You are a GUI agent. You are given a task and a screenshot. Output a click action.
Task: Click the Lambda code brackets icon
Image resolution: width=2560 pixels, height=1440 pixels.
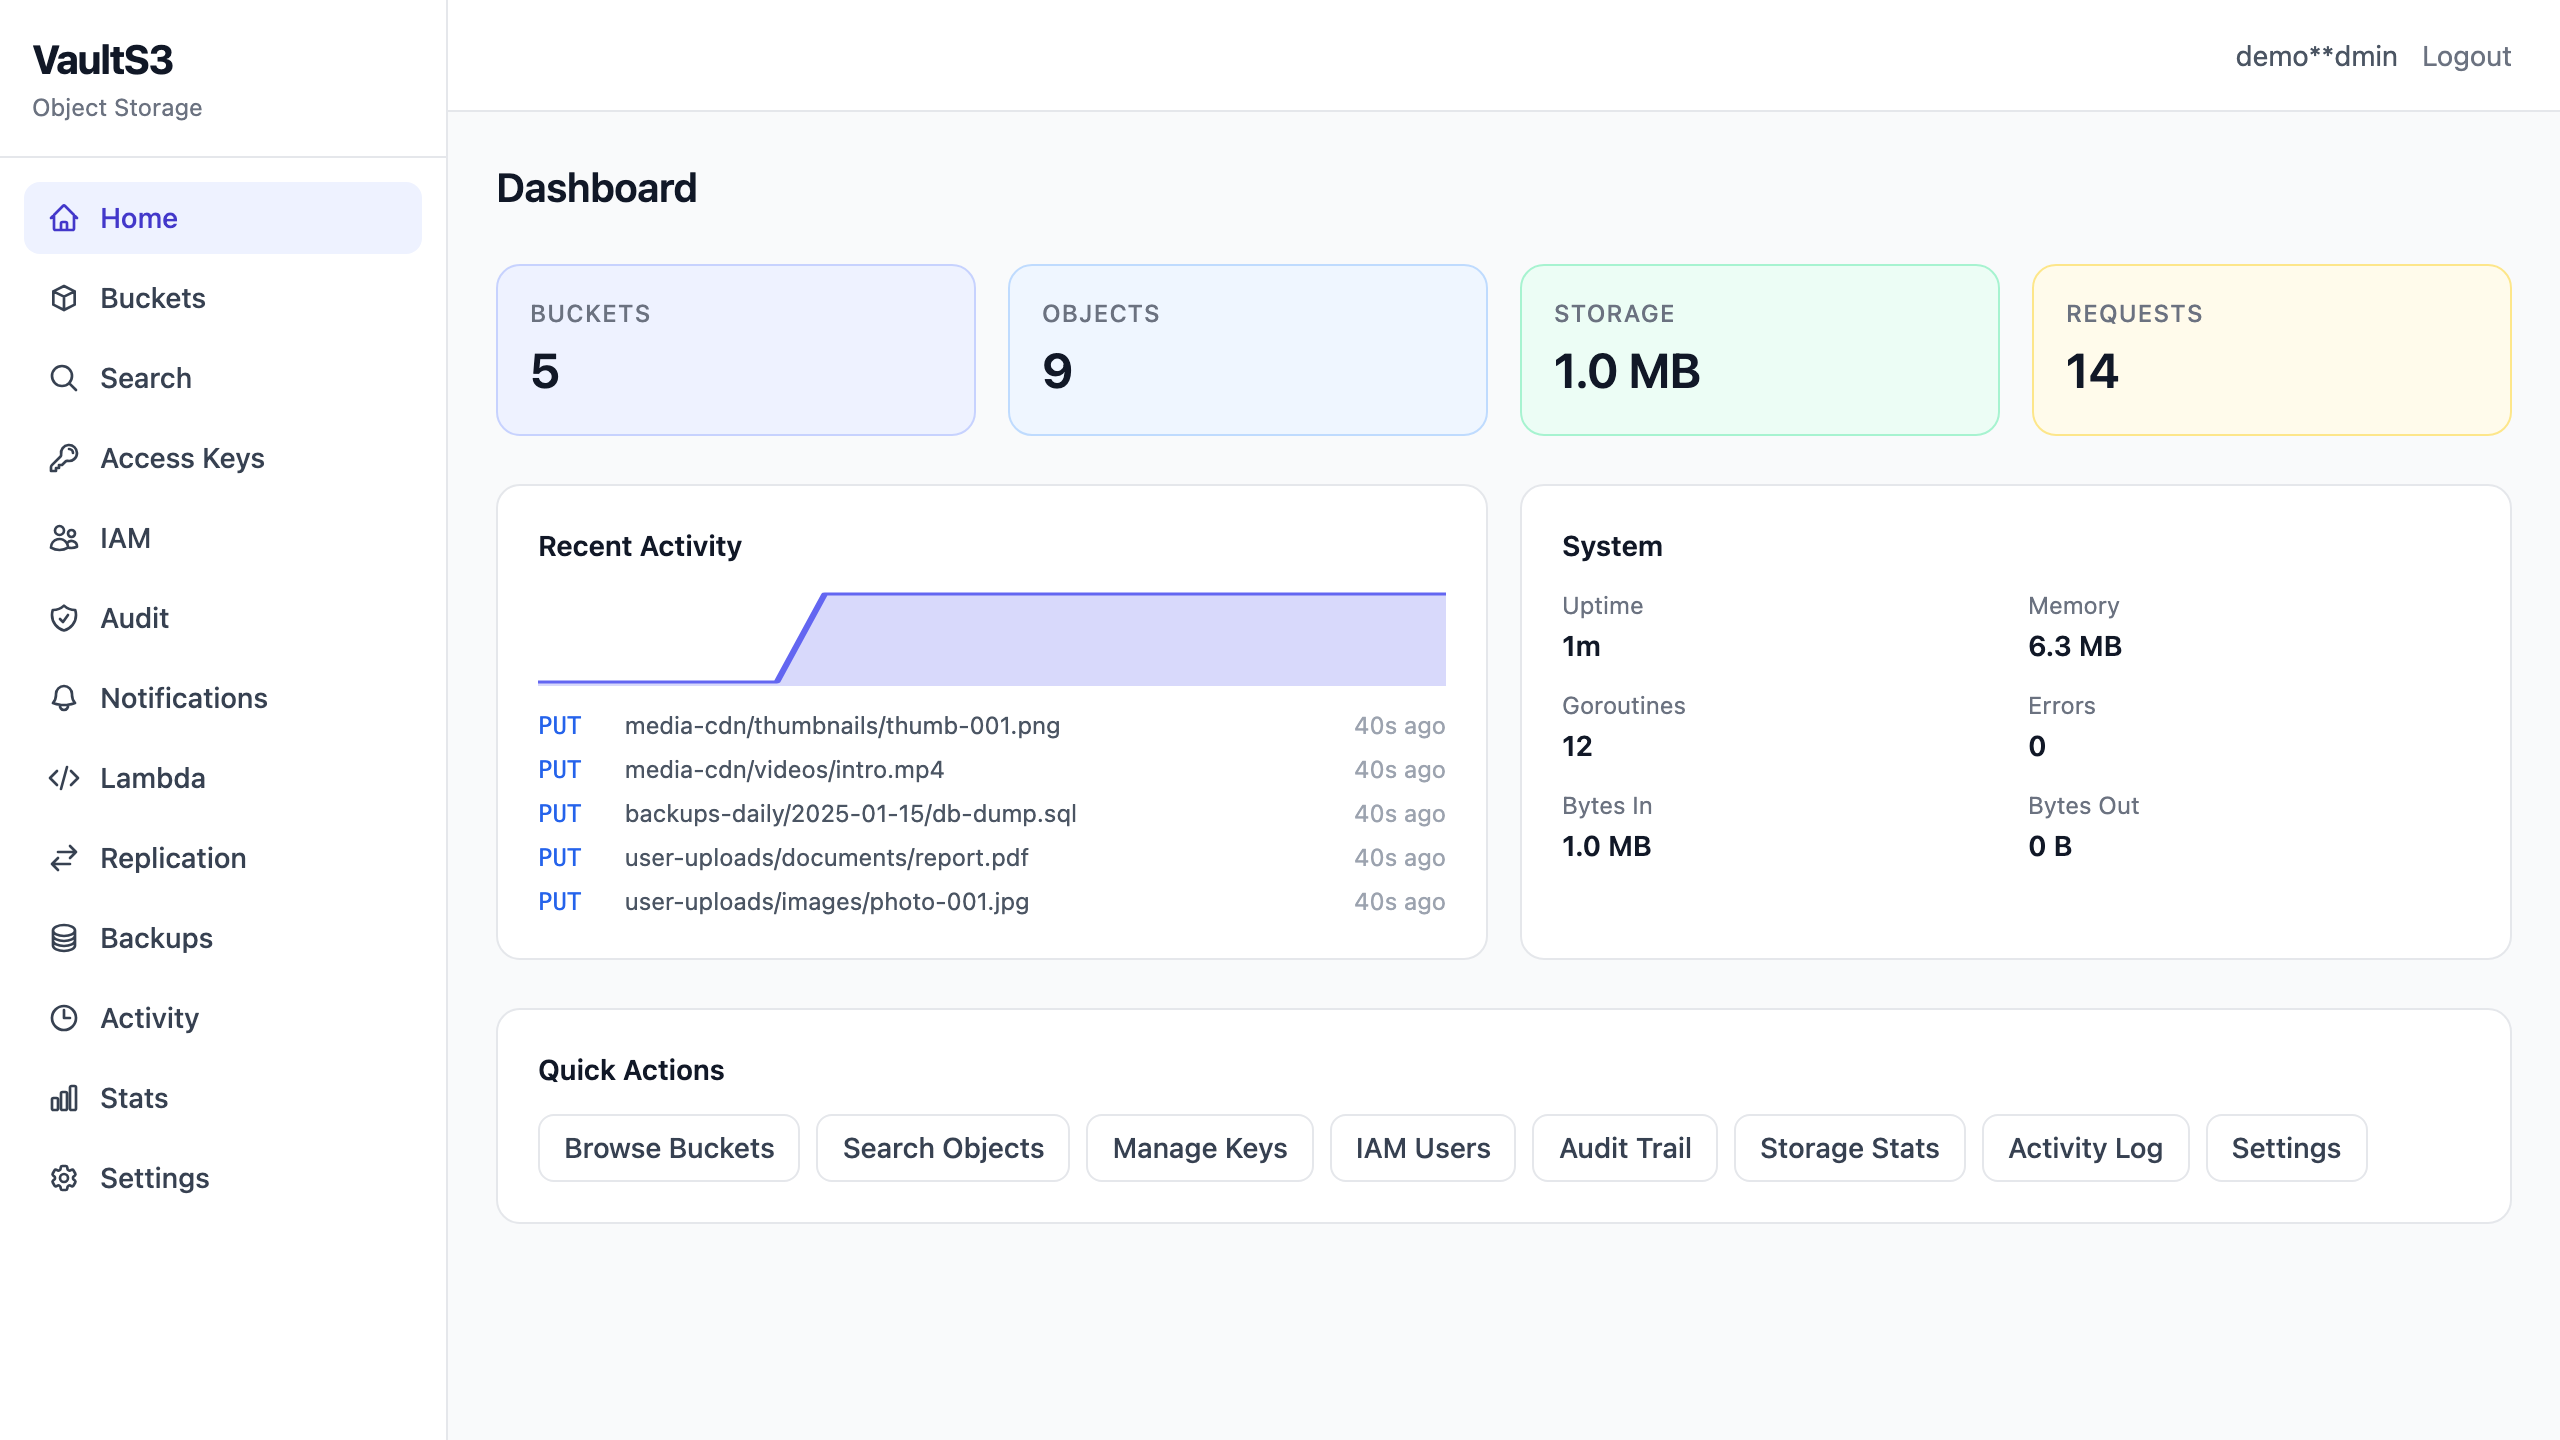(x=64, y=778)
